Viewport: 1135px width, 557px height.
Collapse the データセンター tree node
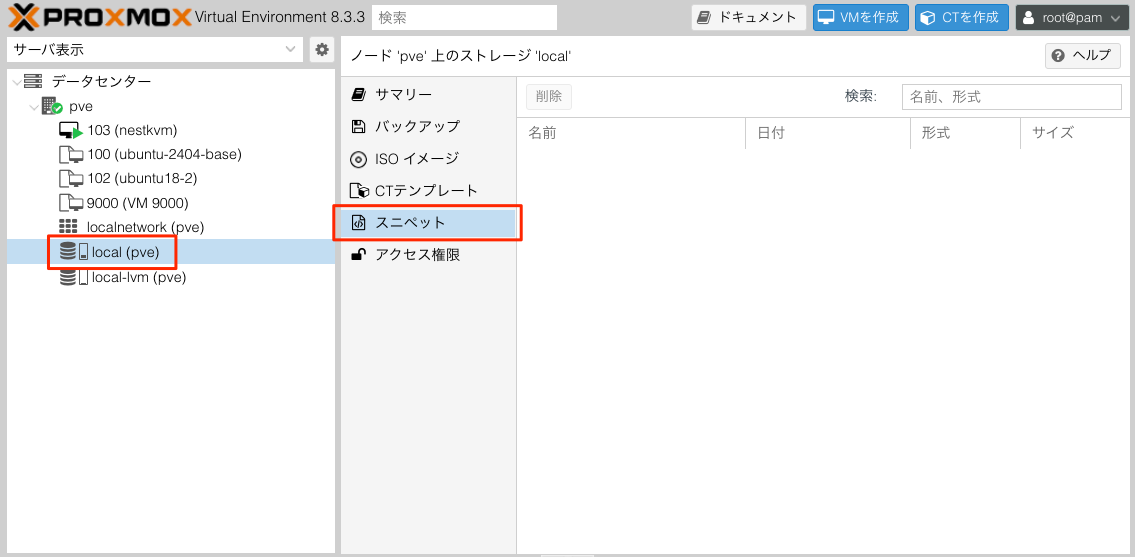17,82
